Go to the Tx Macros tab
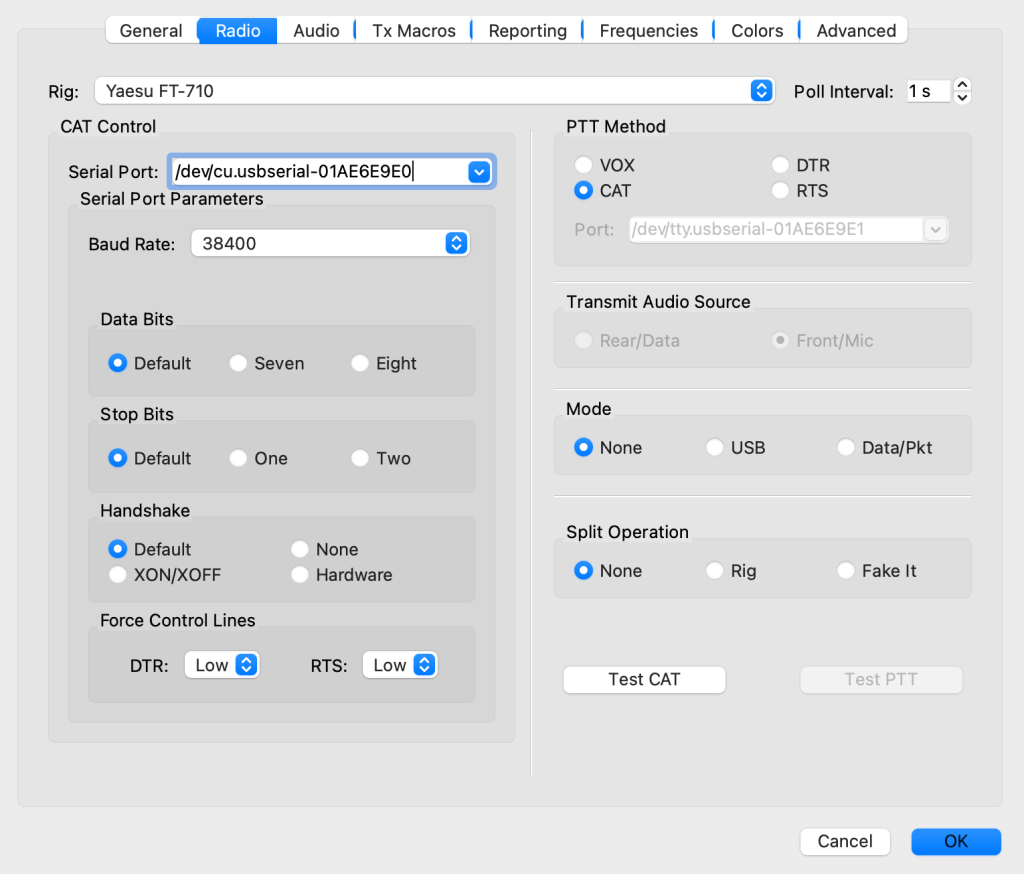Screen dimensions: 1024x874 413,31
